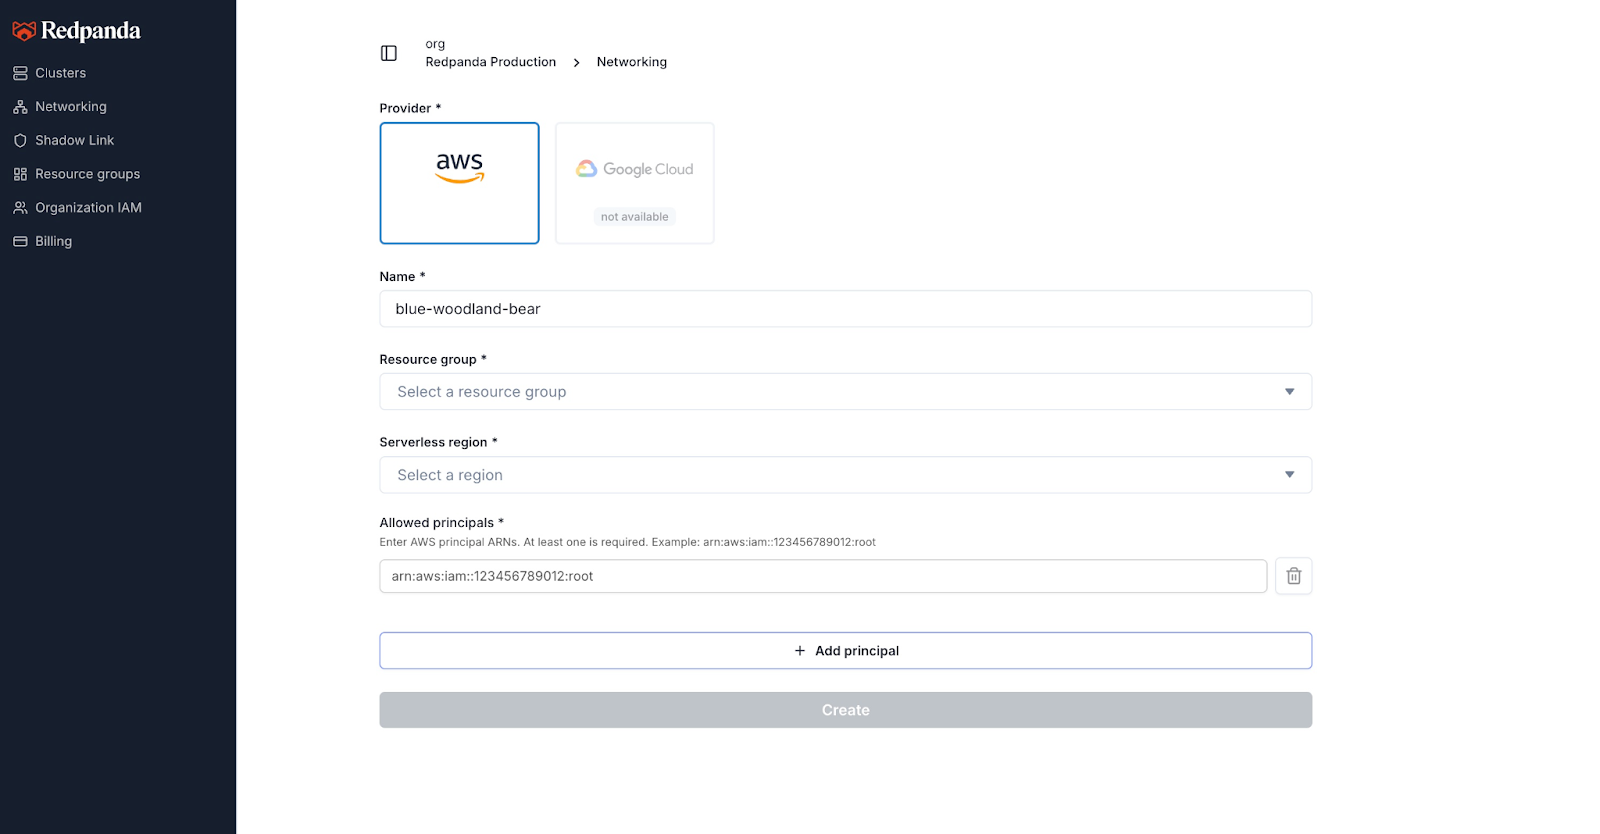
Task: Click the Serverless region dropdown arrow
Action: (1289, 475)
